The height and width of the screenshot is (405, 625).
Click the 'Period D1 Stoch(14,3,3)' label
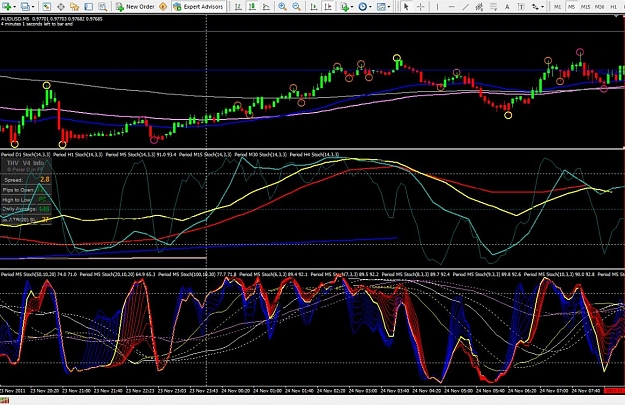[26, 154]
